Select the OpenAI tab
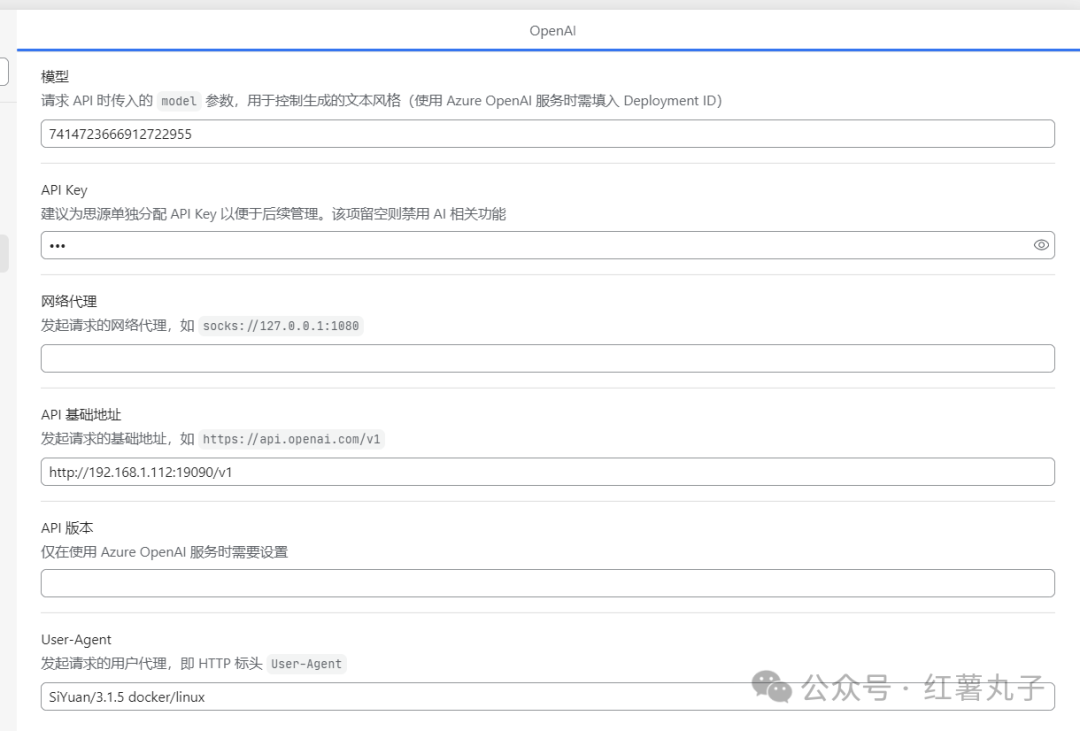Screen dimensions: 1080x731 click(x=552, y=30)
